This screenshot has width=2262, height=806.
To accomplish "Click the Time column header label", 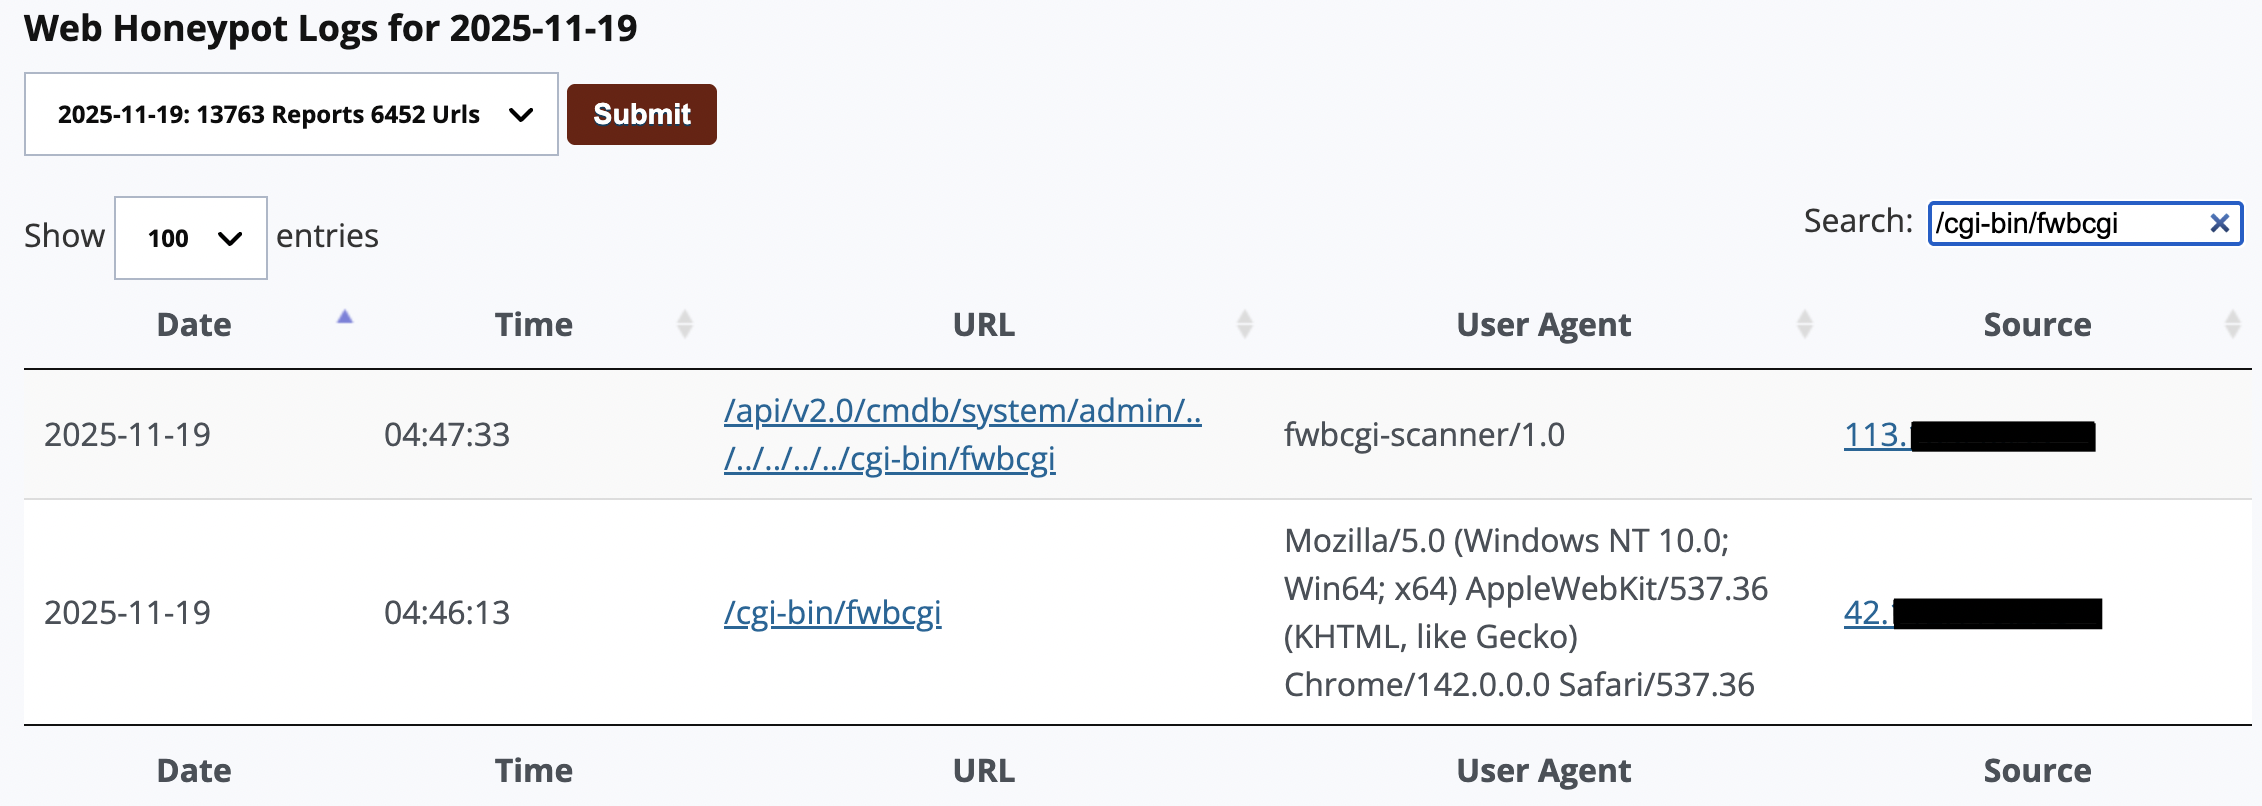I will tap(534, 325).
